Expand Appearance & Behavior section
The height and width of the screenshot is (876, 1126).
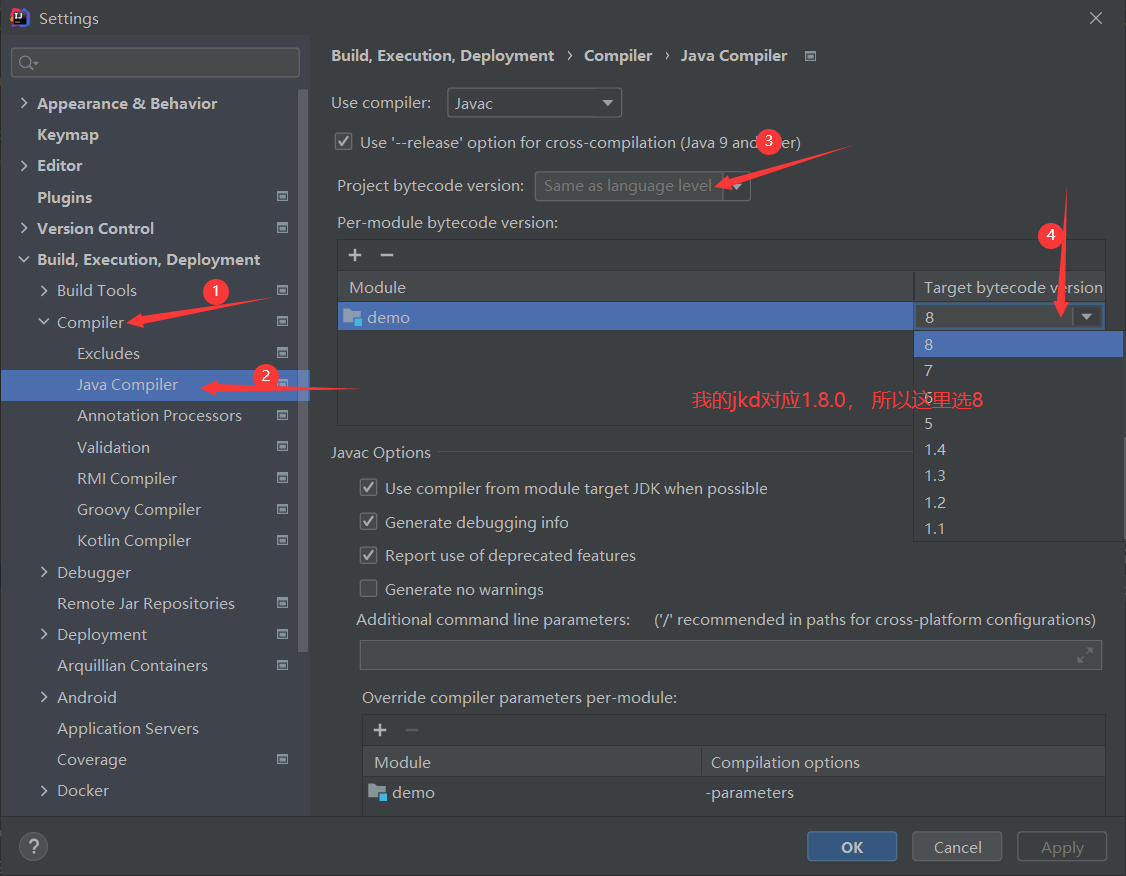(24, 103)
